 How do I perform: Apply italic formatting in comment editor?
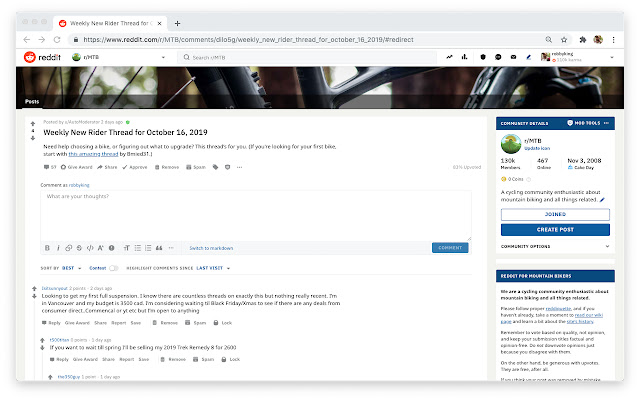click(x=58, y=248)
